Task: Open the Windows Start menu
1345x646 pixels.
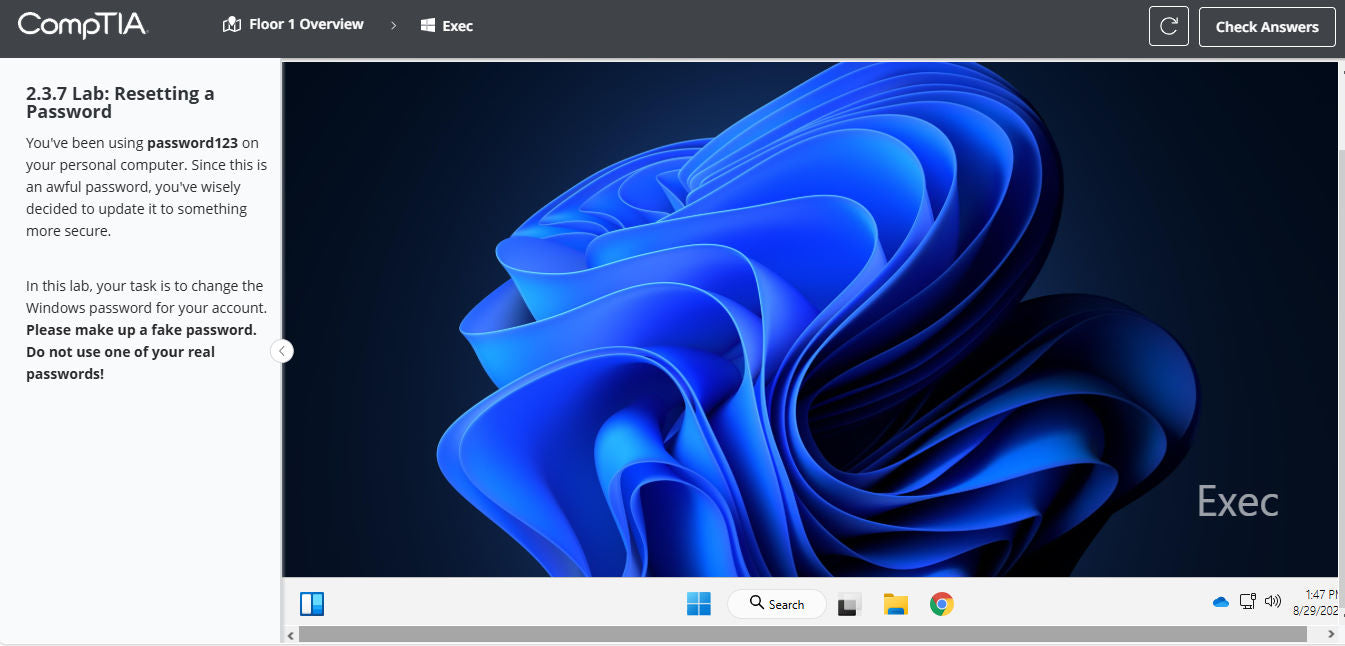Action: (x=698, y=604)
